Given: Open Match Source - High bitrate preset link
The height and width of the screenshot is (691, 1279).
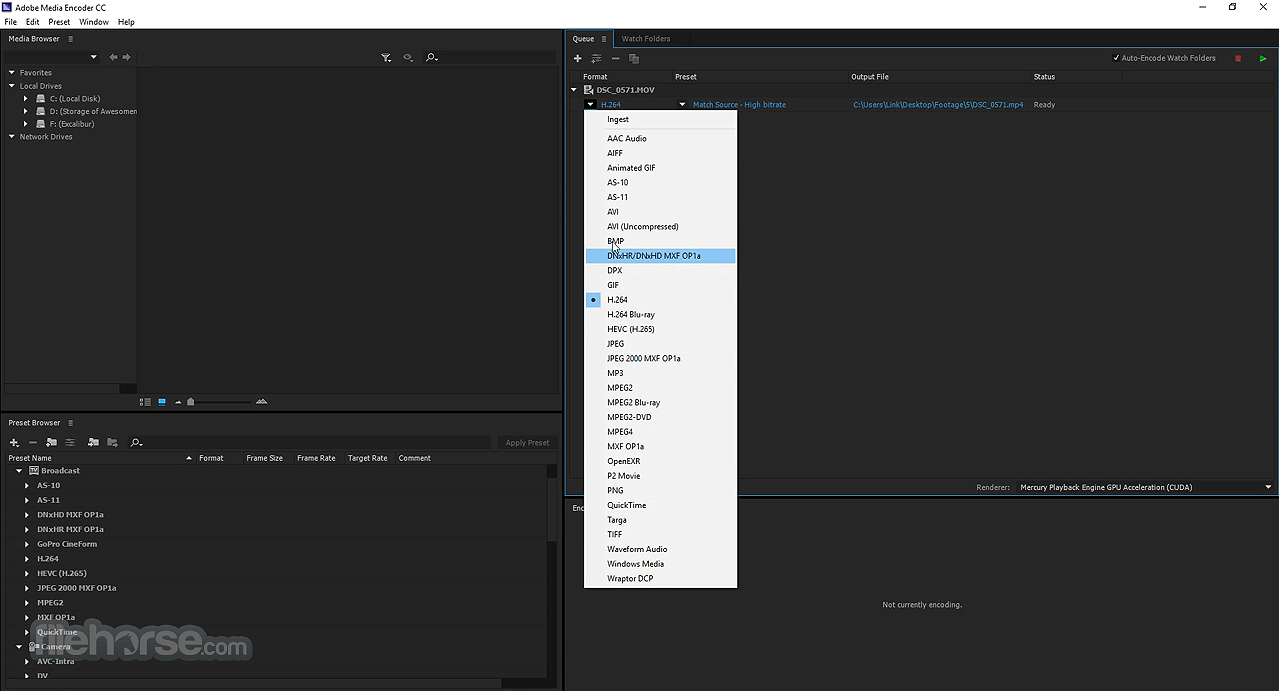Looking at the screenshot, I should [x=739, y=105].
